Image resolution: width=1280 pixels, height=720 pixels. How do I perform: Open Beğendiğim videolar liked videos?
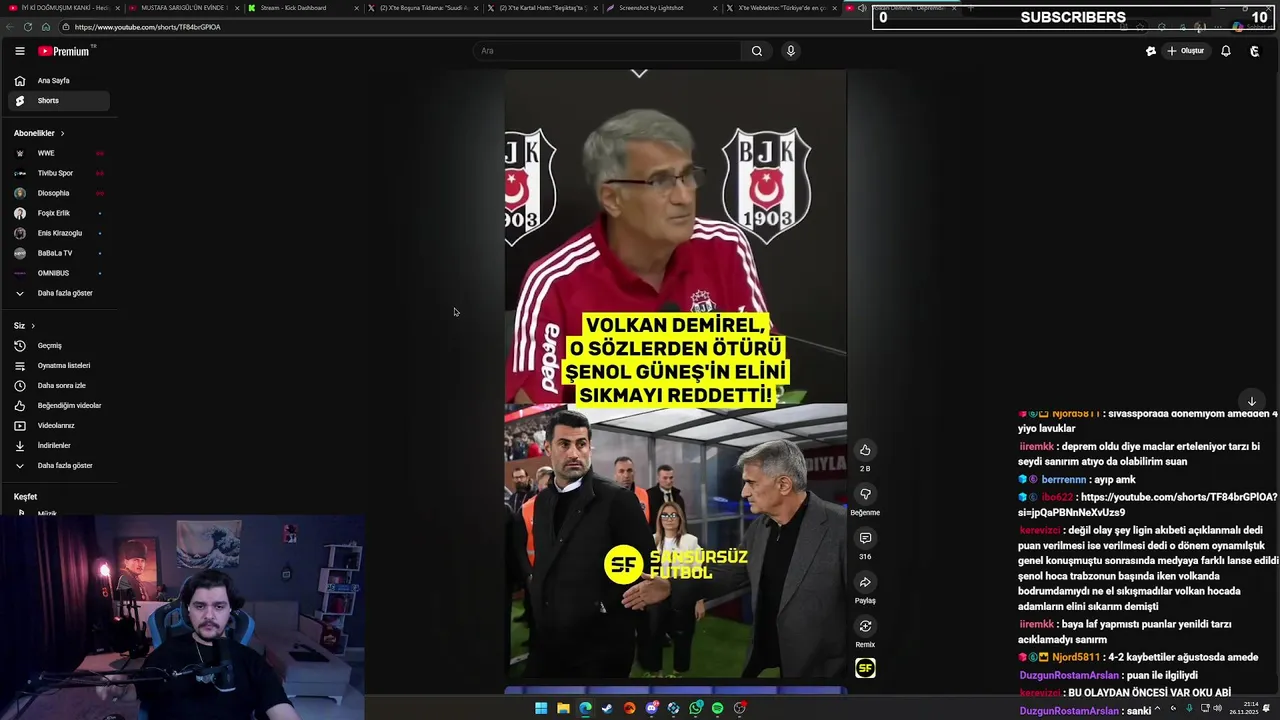(59, 406)
